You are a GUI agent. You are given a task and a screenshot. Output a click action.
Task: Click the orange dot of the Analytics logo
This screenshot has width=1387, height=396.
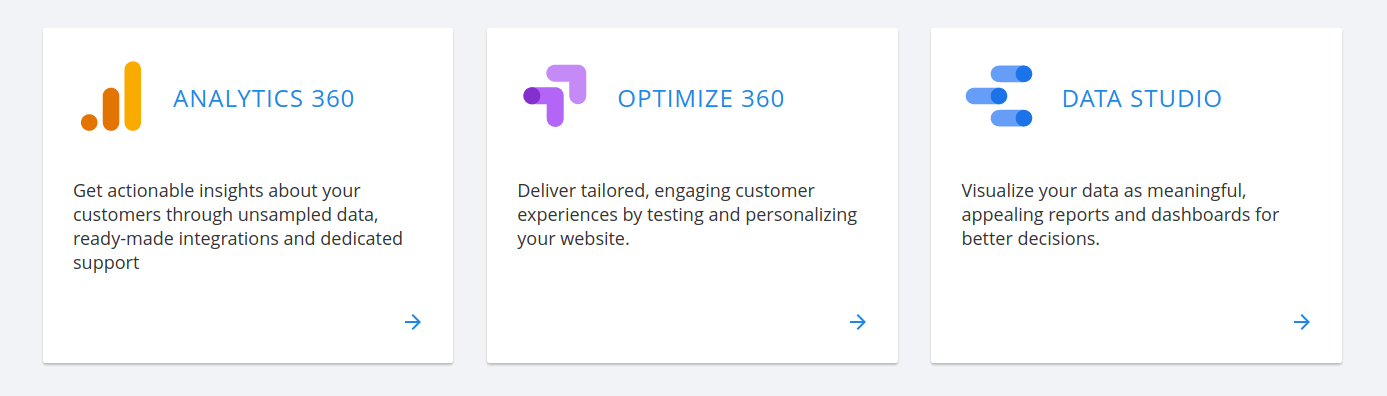pyautogui.click(x=89, y=123)
